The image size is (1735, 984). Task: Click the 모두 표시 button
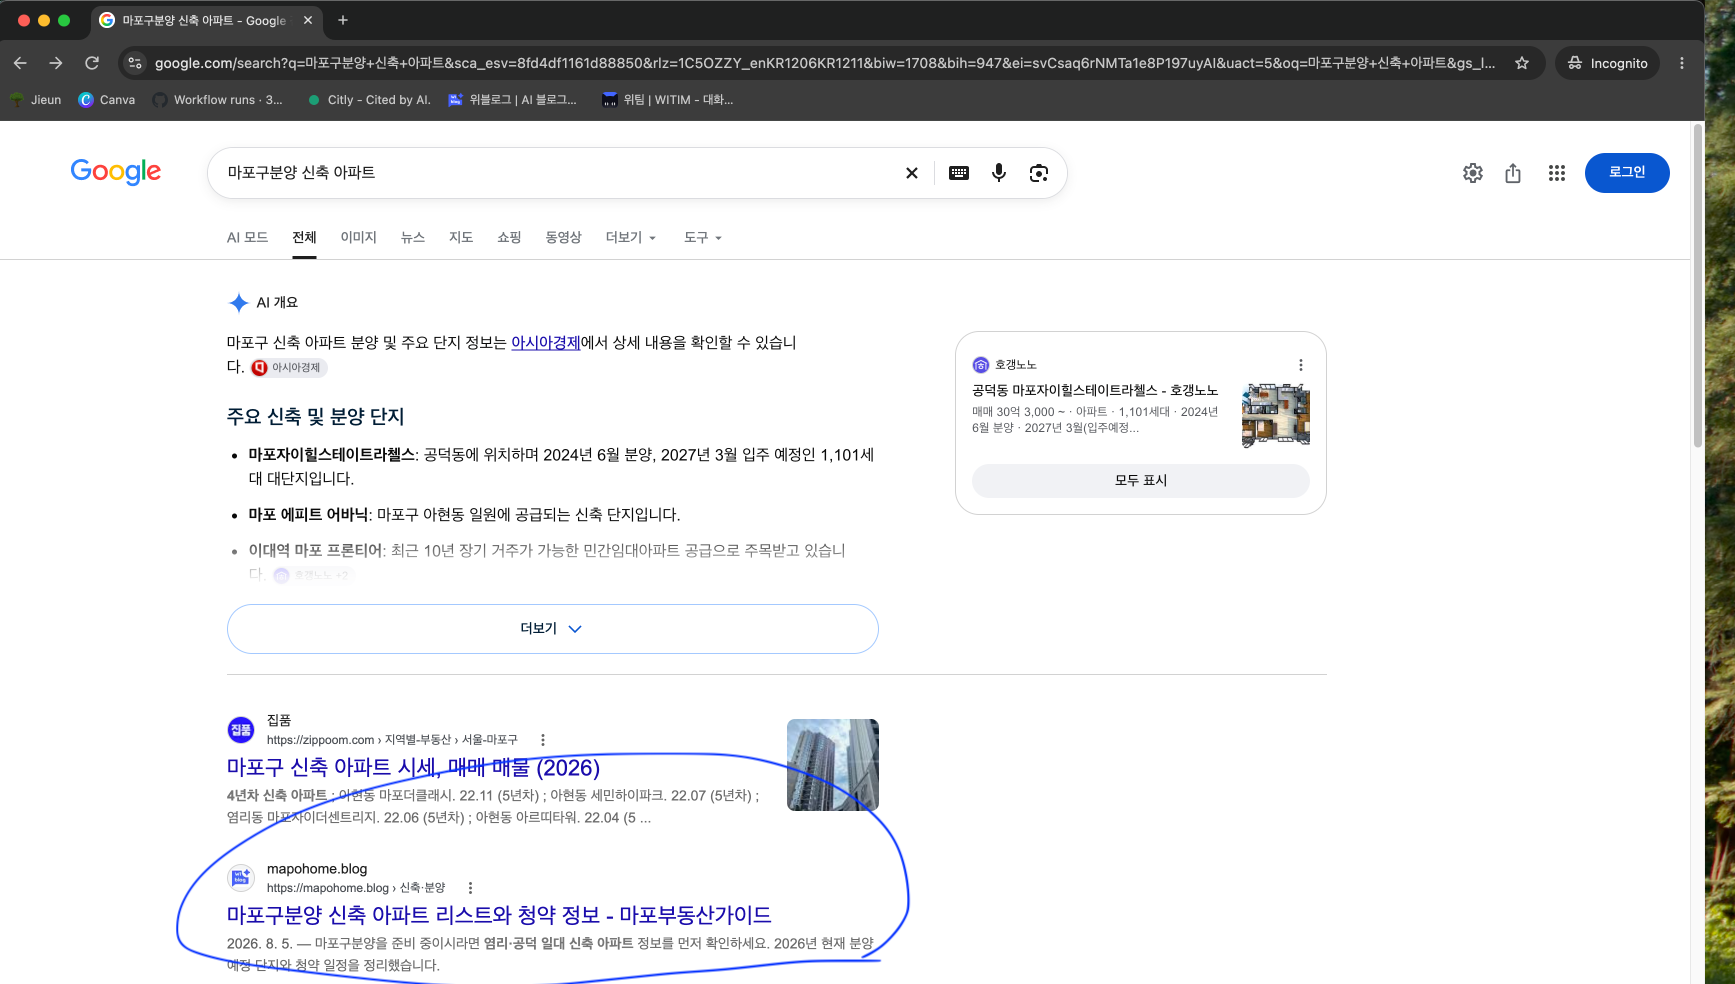pyautogui.click(x=1141, y=481)
